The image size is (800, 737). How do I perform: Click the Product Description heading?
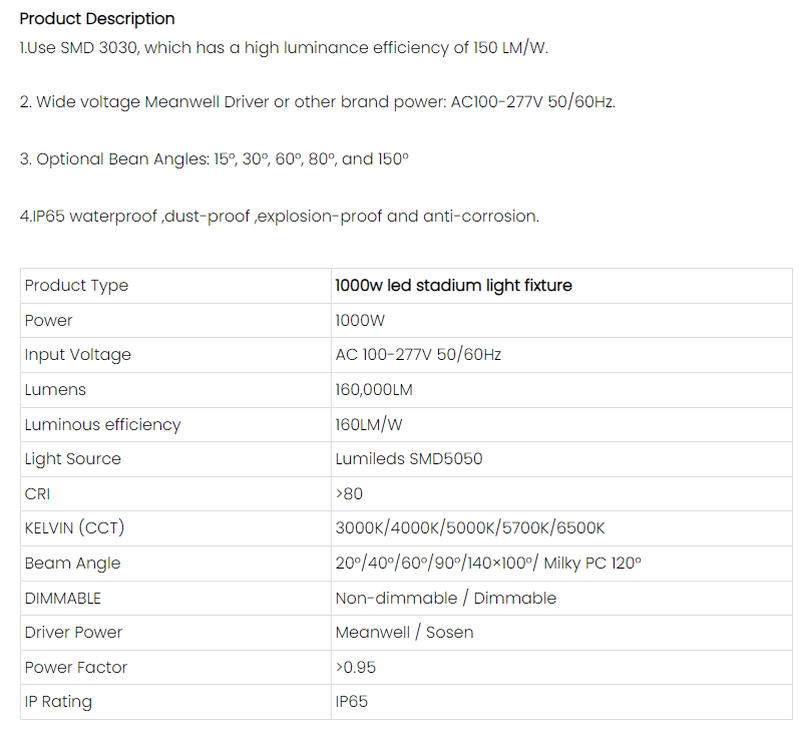(x=97, y=19)
